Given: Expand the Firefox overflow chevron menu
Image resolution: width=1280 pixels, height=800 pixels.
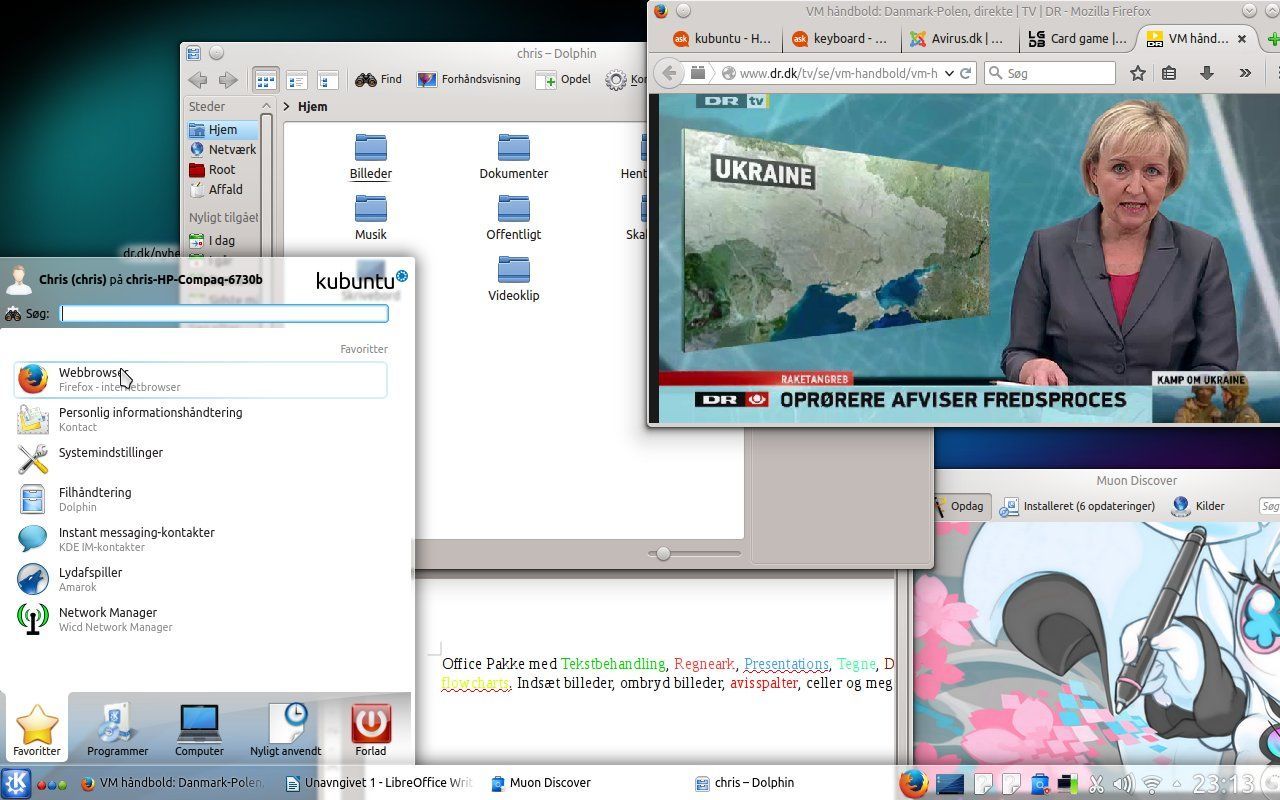Looking at the screenshot, I should point(1246,72).
